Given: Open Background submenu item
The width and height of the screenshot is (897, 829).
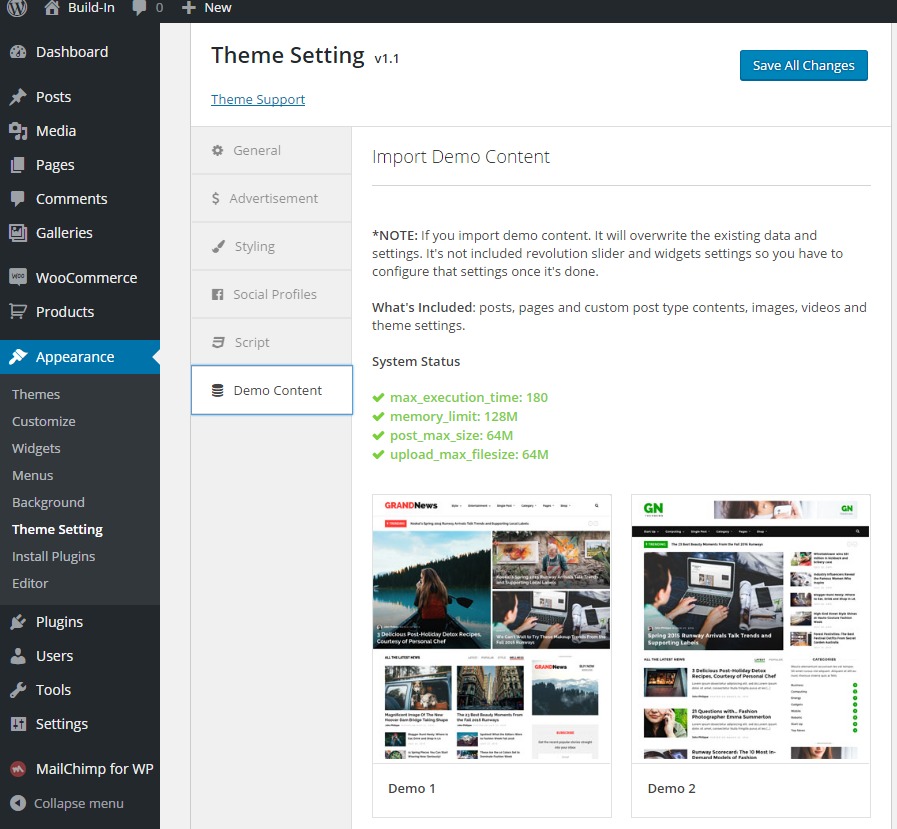Looking at the screenshot, I should pos(49,502).
